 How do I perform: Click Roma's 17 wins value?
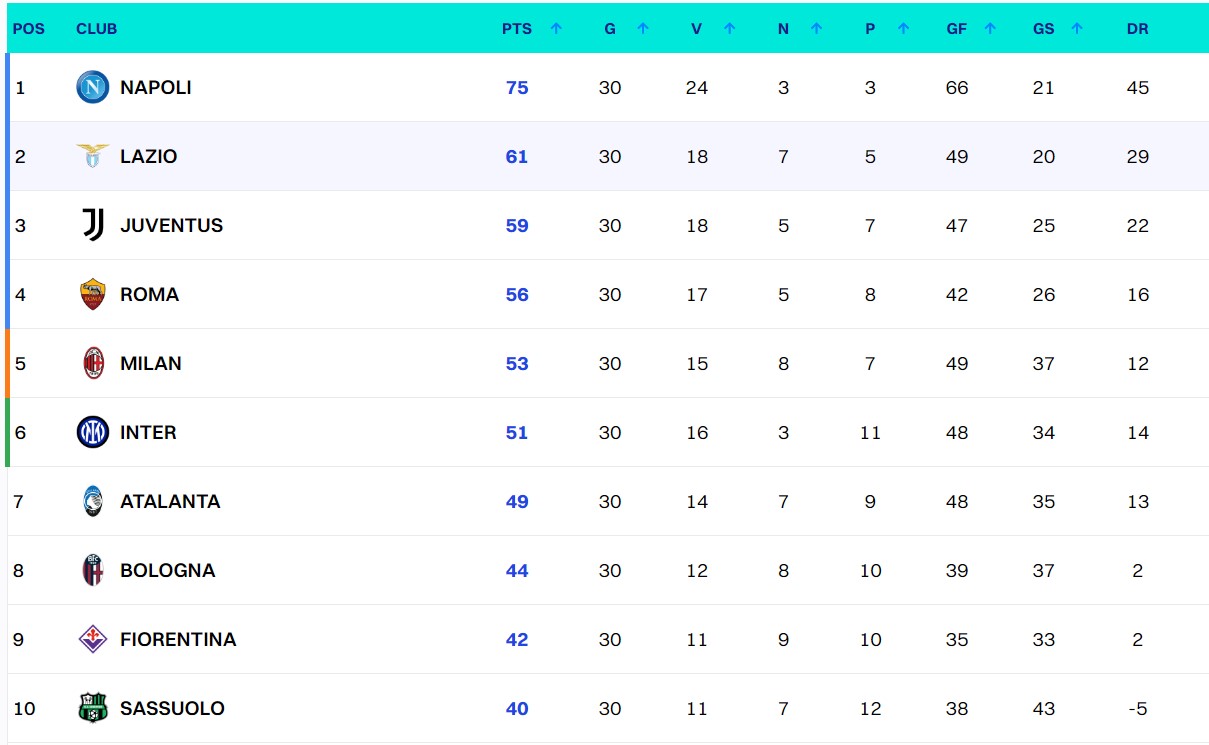pos(697,294)
